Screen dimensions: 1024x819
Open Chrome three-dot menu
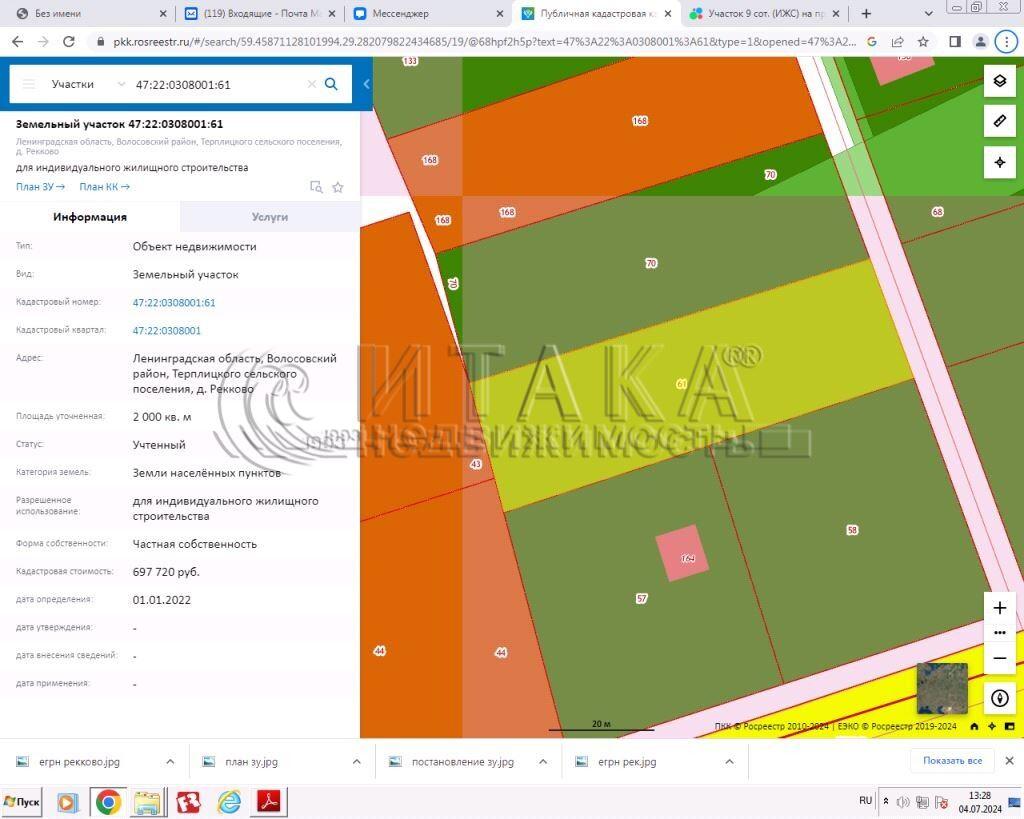1006,42
